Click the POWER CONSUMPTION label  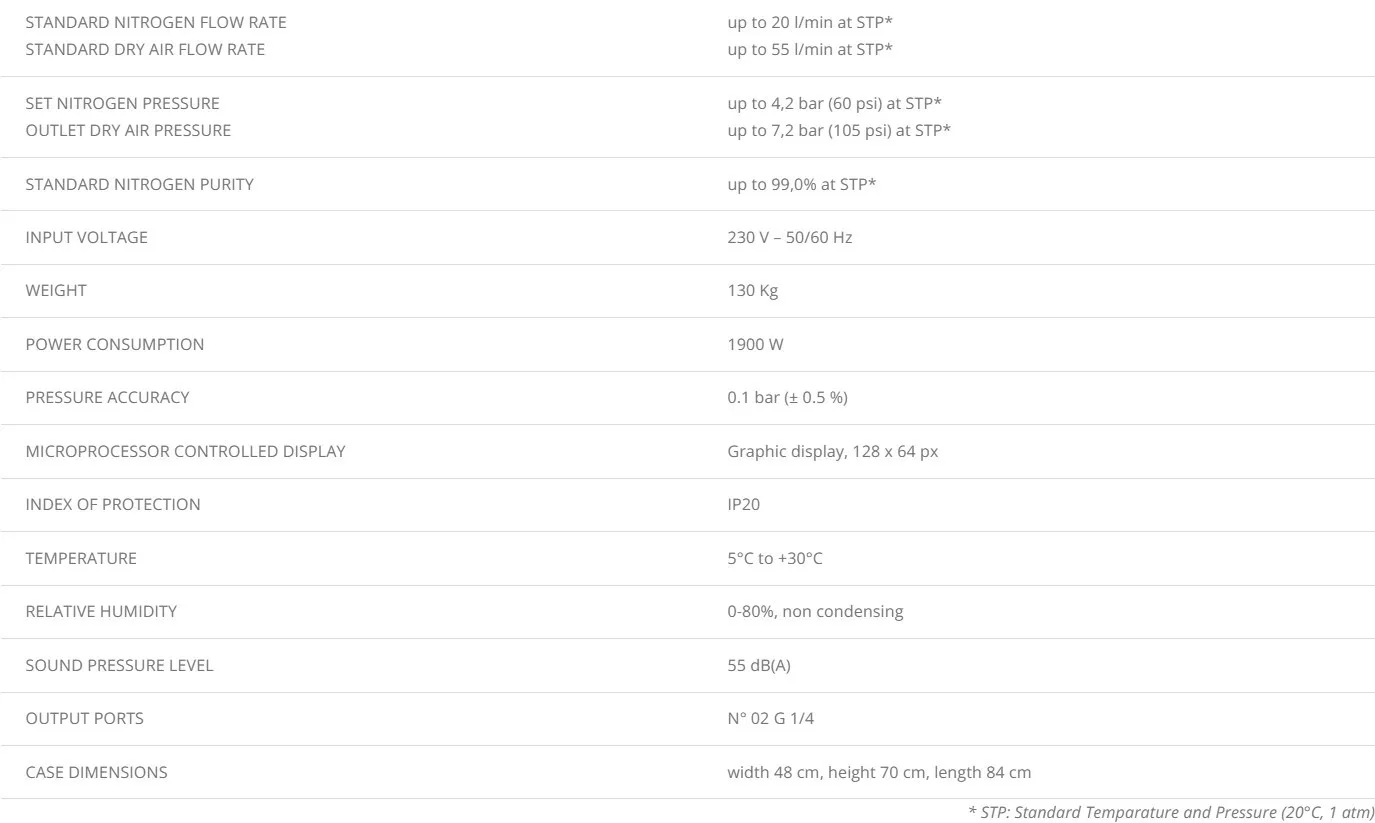pos(114,344)
